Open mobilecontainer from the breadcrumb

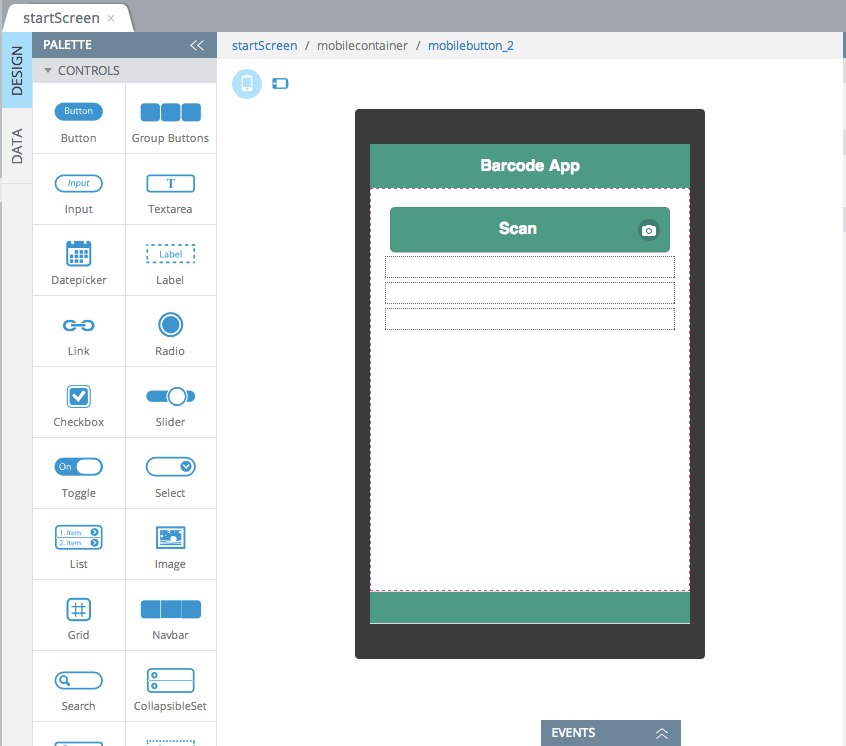[x=361, y=45]
